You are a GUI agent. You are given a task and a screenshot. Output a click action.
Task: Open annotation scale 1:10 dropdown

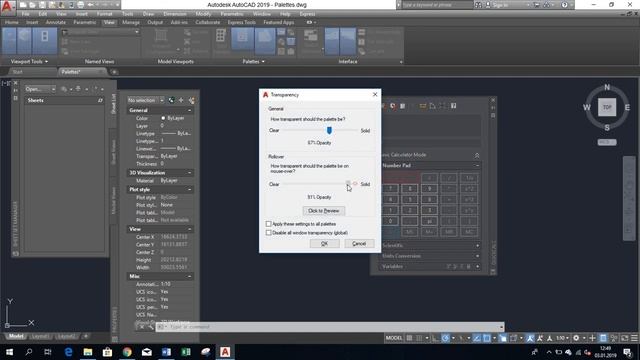point(562,338)
